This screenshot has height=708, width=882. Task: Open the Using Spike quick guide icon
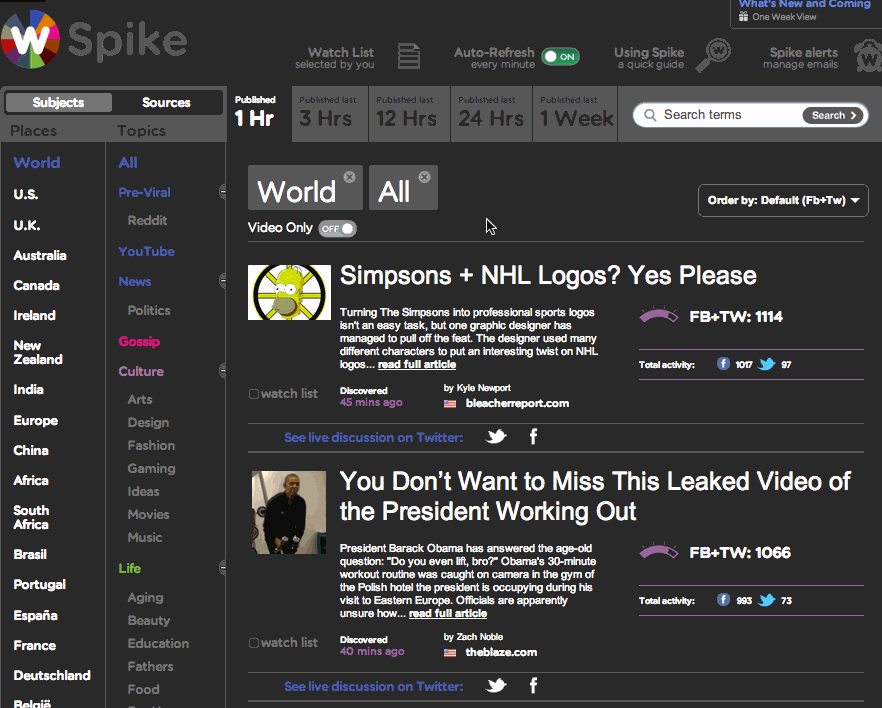tap(712, 57)
